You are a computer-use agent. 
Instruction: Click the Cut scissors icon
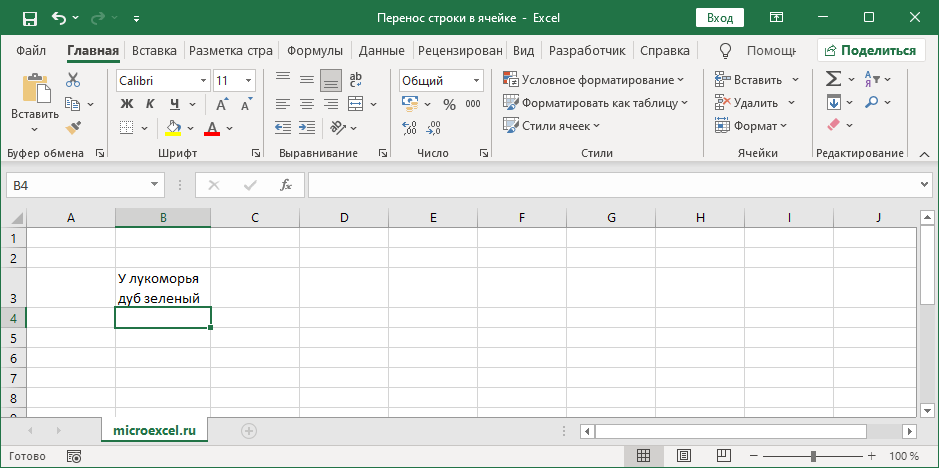click(x=73, y=80)
